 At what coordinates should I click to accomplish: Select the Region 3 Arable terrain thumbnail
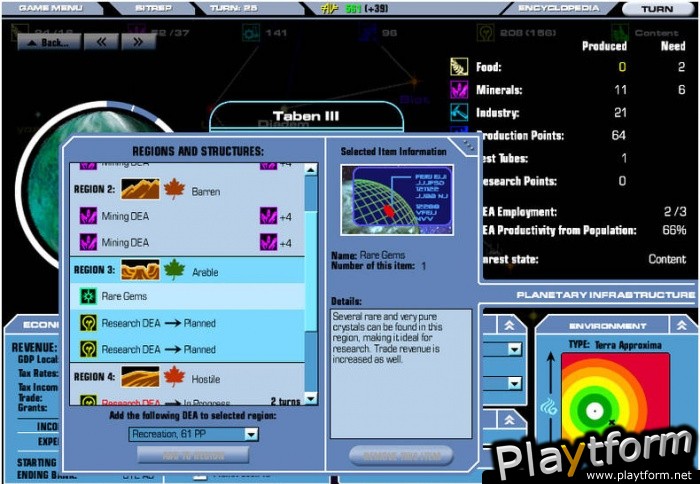(140, 270)
